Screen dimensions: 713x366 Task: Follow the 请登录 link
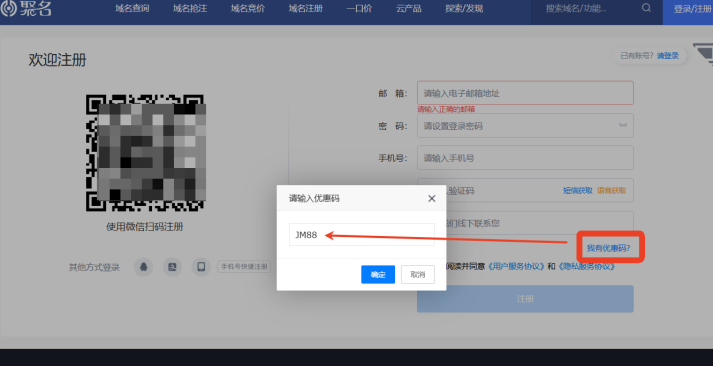click(668, 55)
